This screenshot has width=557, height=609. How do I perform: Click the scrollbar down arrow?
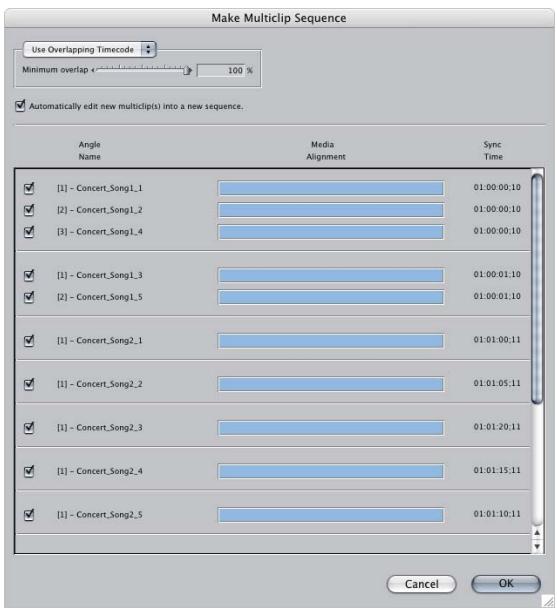point(537,546)
